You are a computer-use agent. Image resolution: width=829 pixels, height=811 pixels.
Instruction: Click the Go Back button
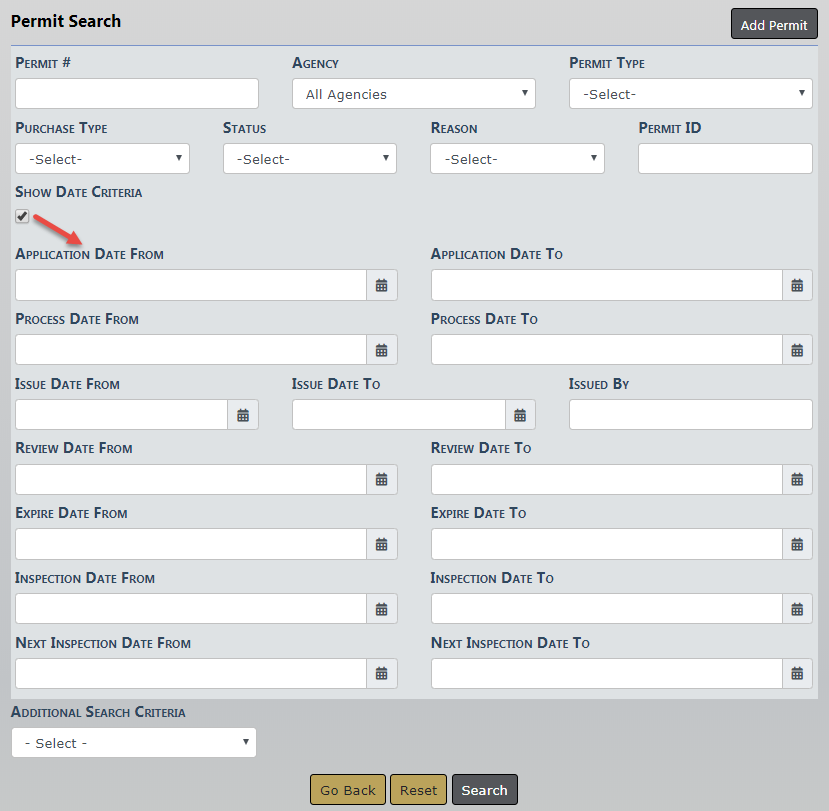(x=347, y=790)
